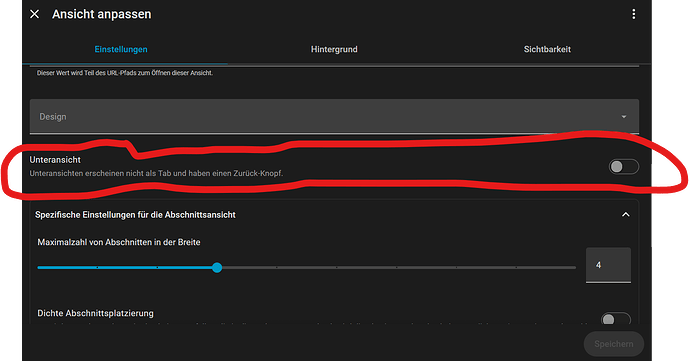Open the Design dropdown
This screenshot has width=690, height=361.
tap(334, 117)
